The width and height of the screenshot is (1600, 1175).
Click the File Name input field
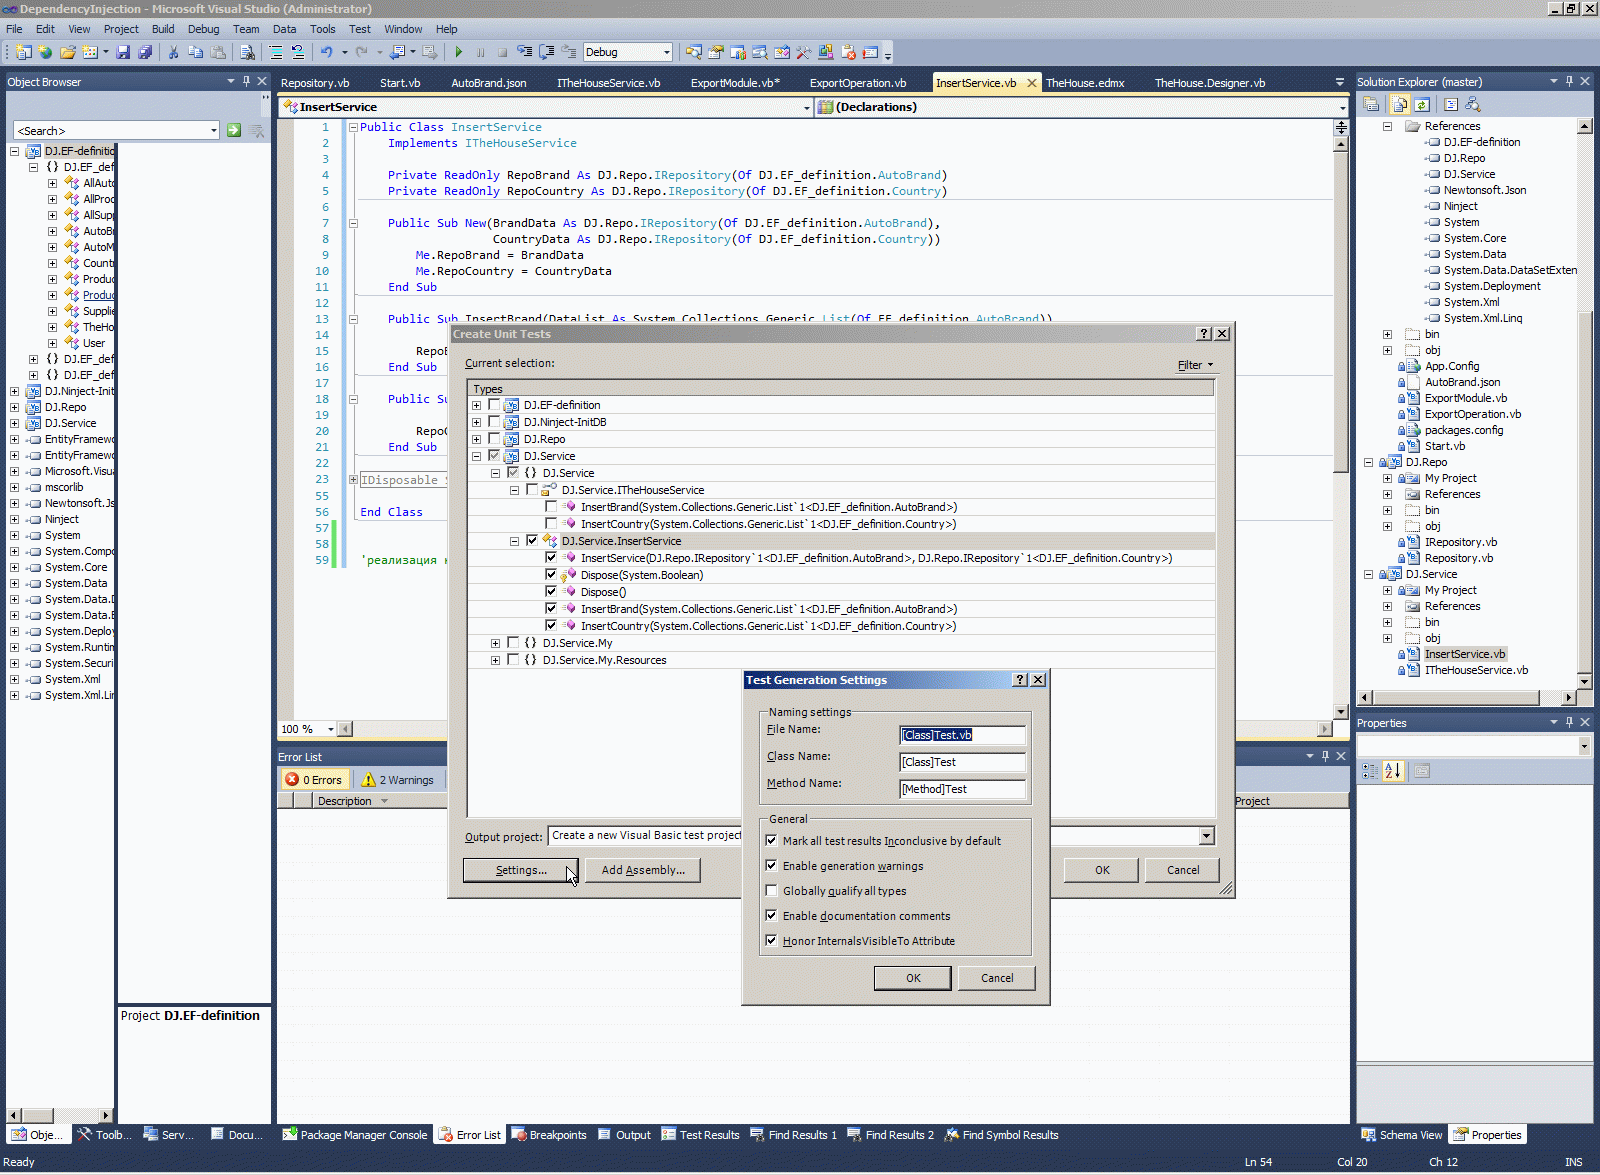tap(962, 735)
